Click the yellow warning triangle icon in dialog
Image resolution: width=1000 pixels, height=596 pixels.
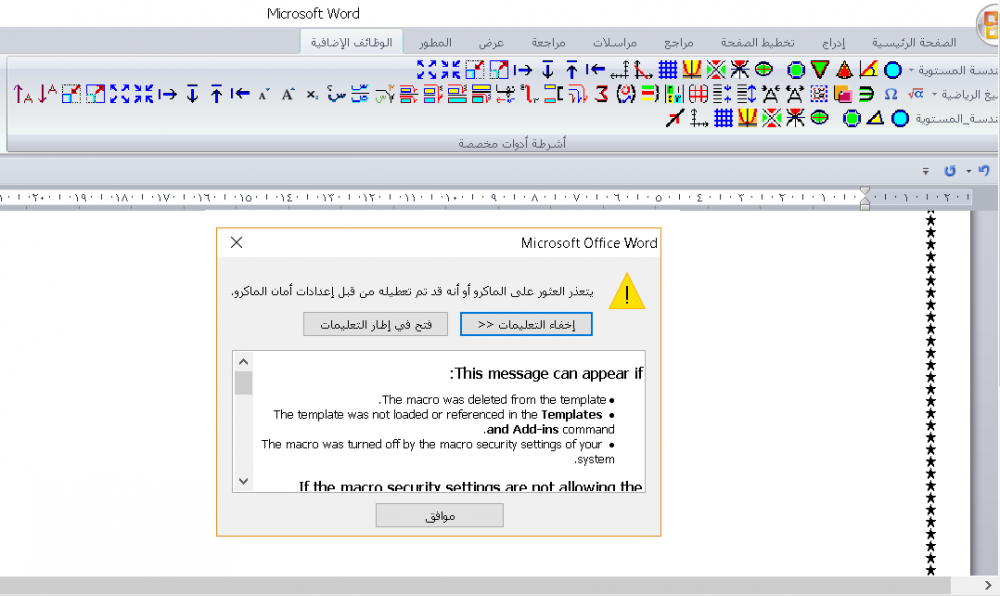[x=627, y=292]
